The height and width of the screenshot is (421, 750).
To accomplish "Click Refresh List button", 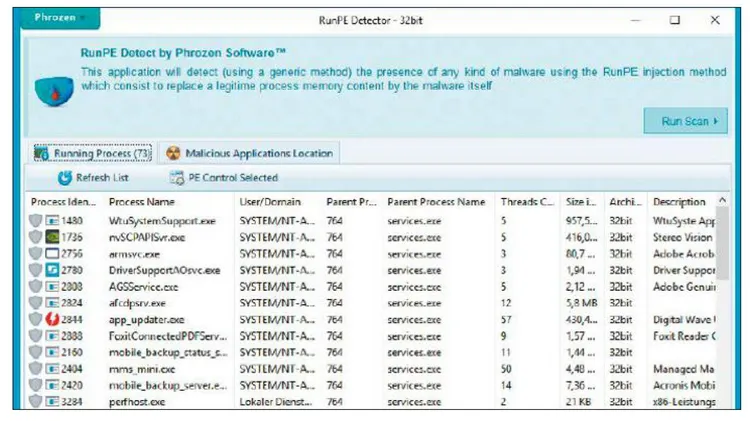I will [93, 178].
